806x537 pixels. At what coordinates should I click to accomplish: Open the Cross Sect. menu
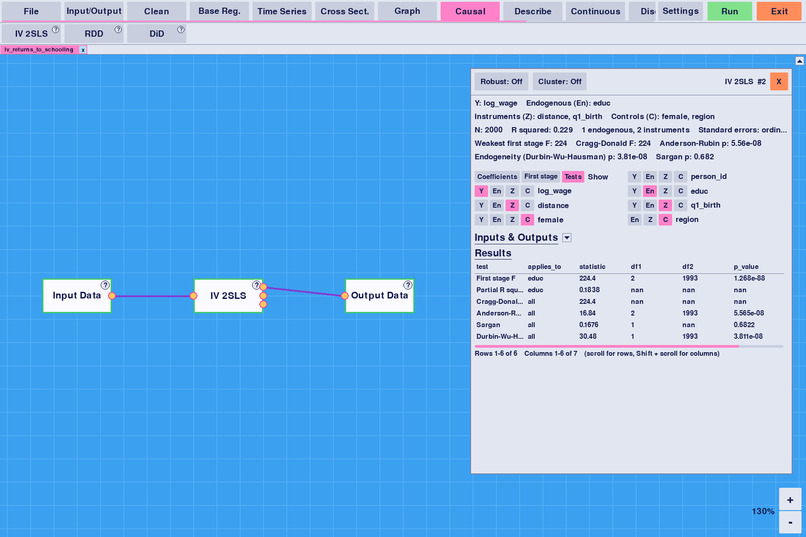tap(344, 11)
